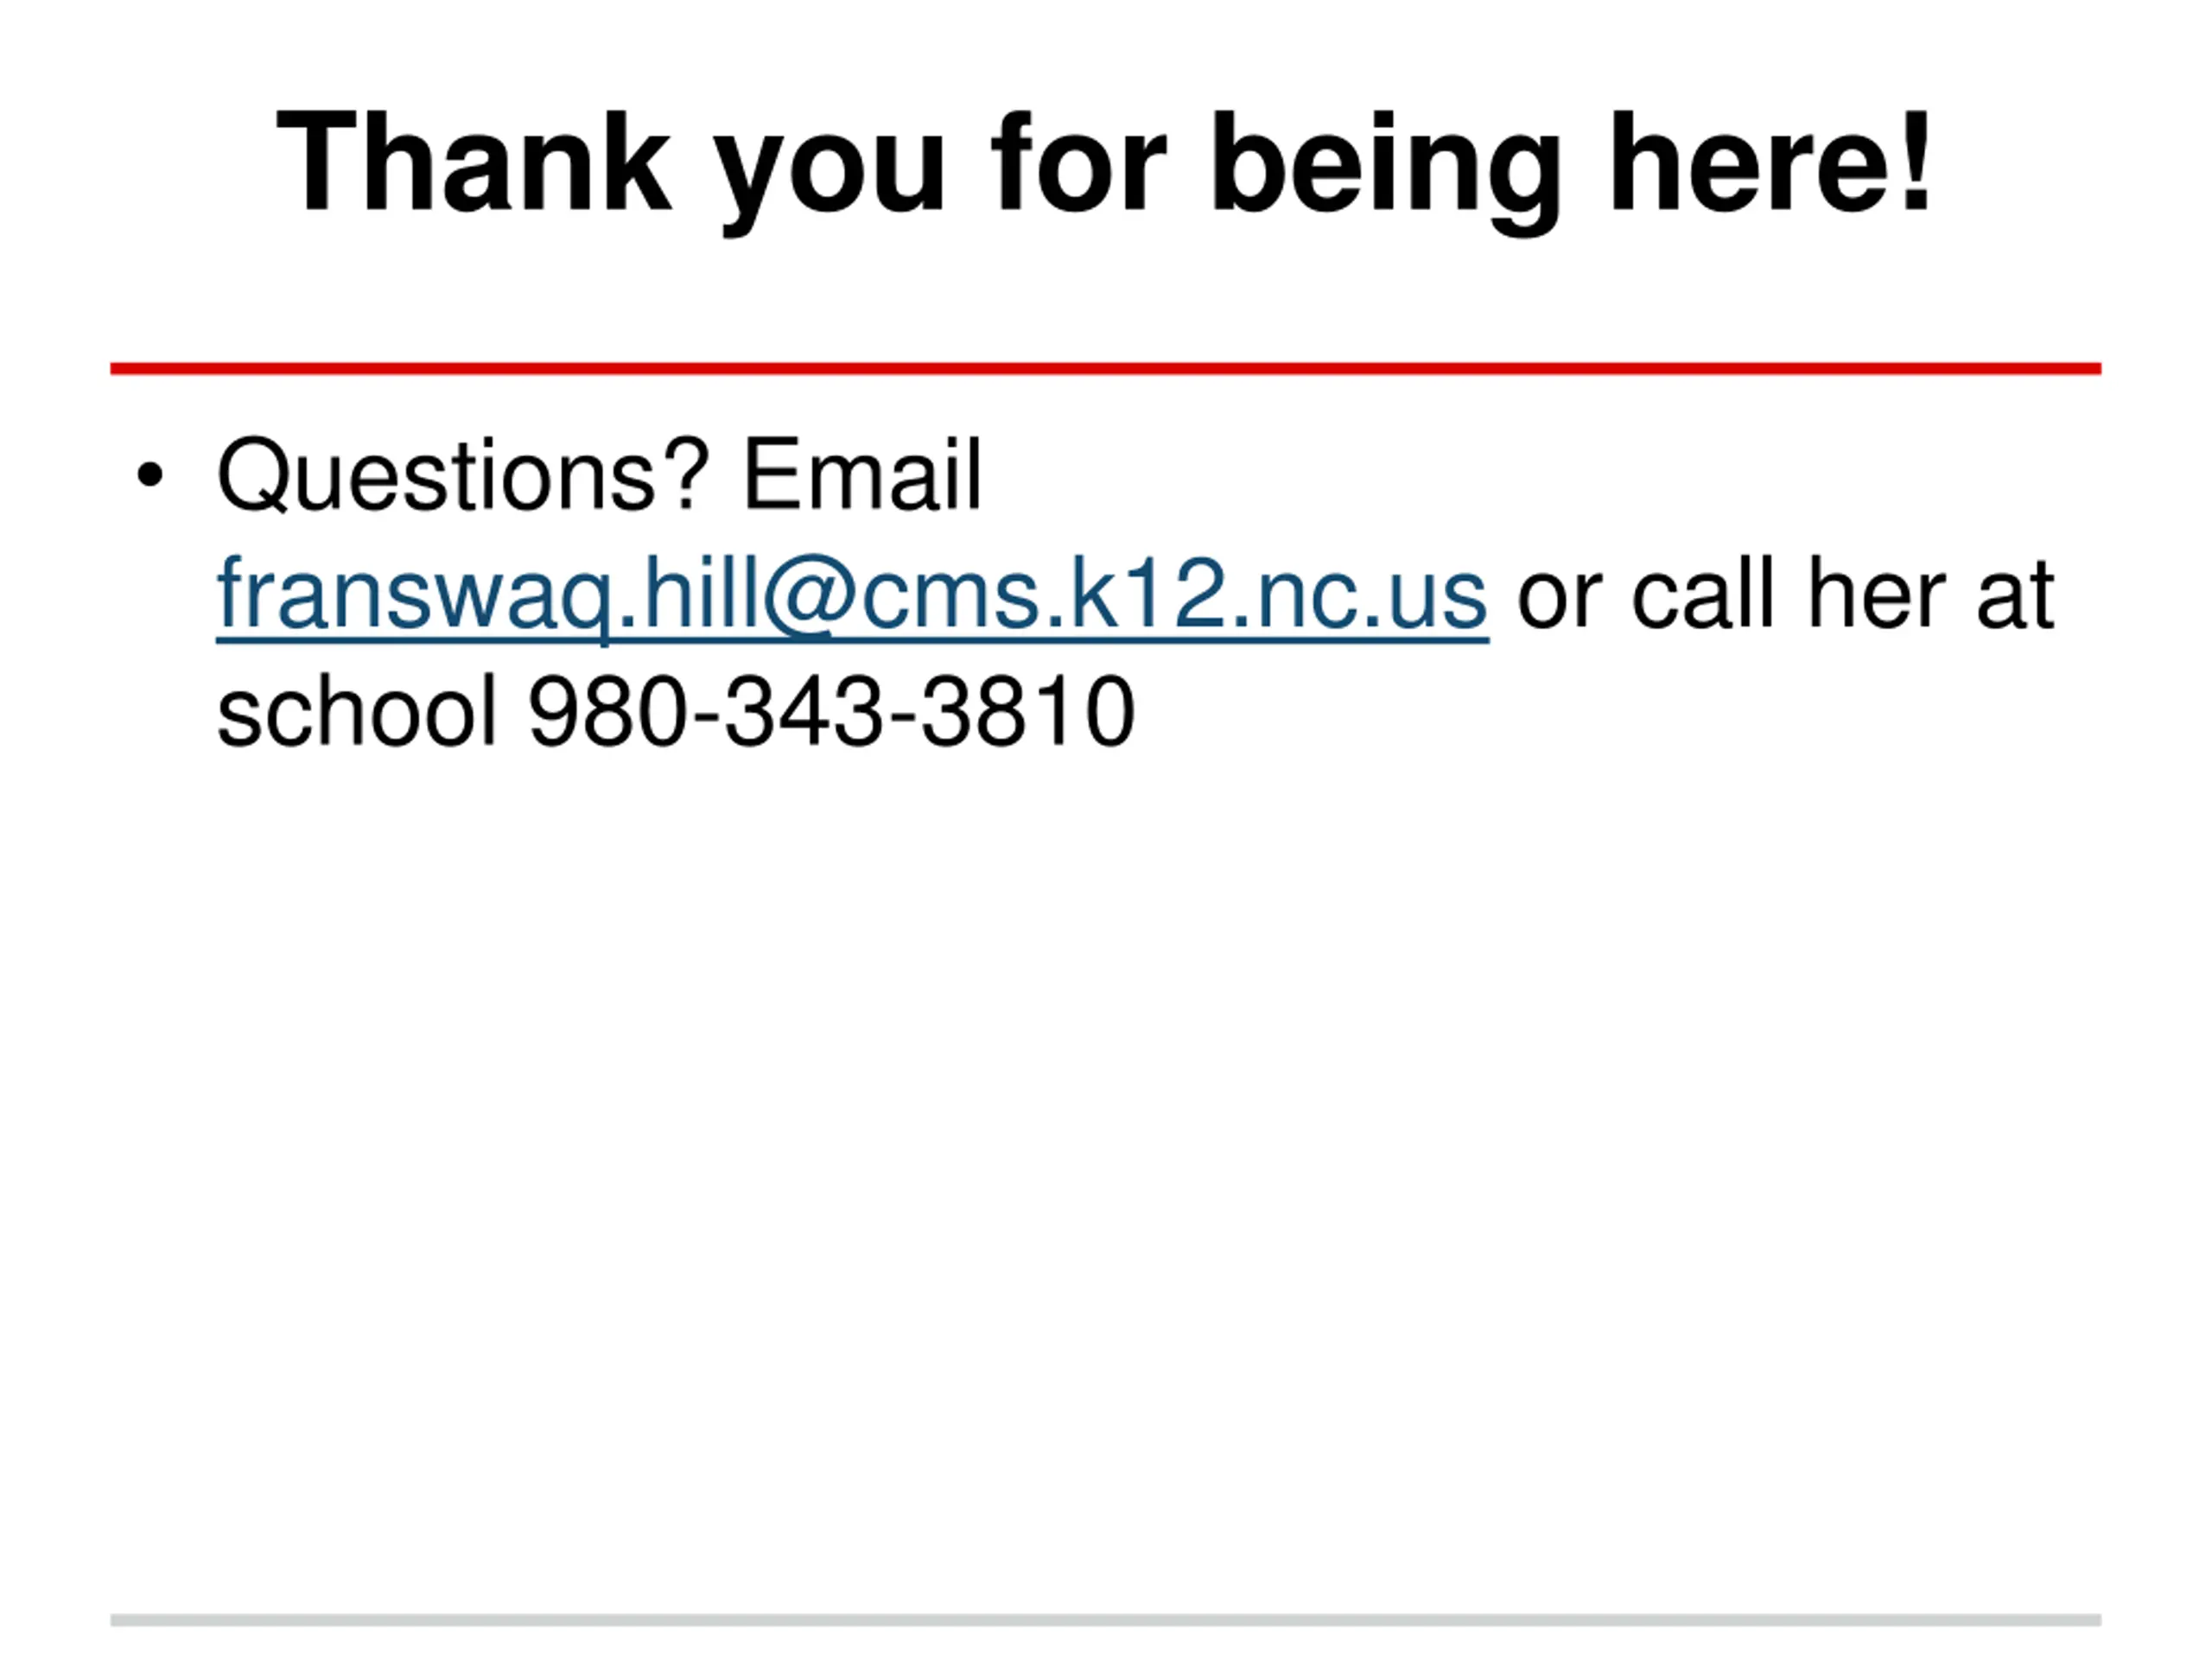The image size is (2212, 1659).
Task: Click the phone number 980-343-3810
Action: pyautogui.click(x=831, y=712)
